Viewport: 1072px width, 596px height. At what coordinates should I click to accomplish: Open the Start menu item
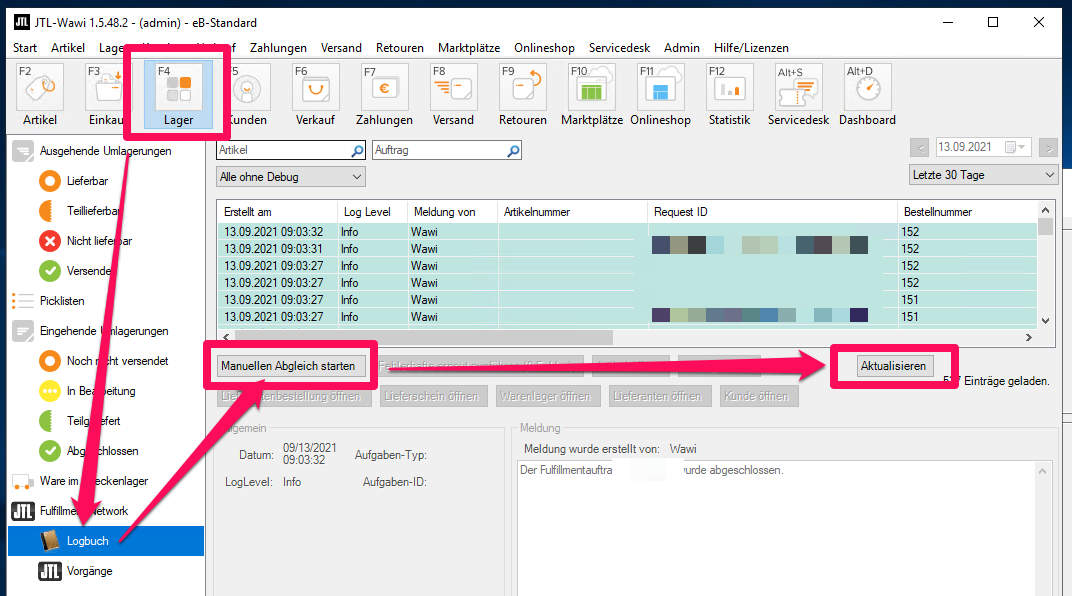(x=25, y=48)
